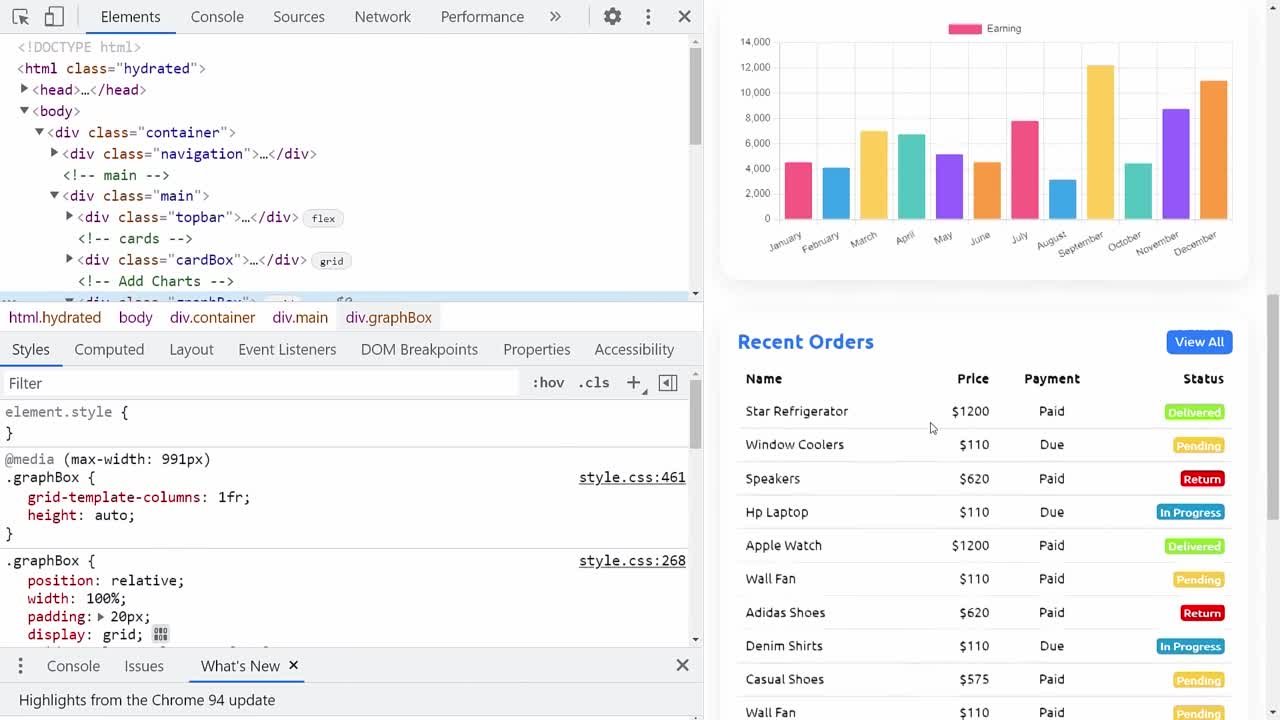Open the Accessibility tab
The image size is (1280, 720).
point(634,349)
